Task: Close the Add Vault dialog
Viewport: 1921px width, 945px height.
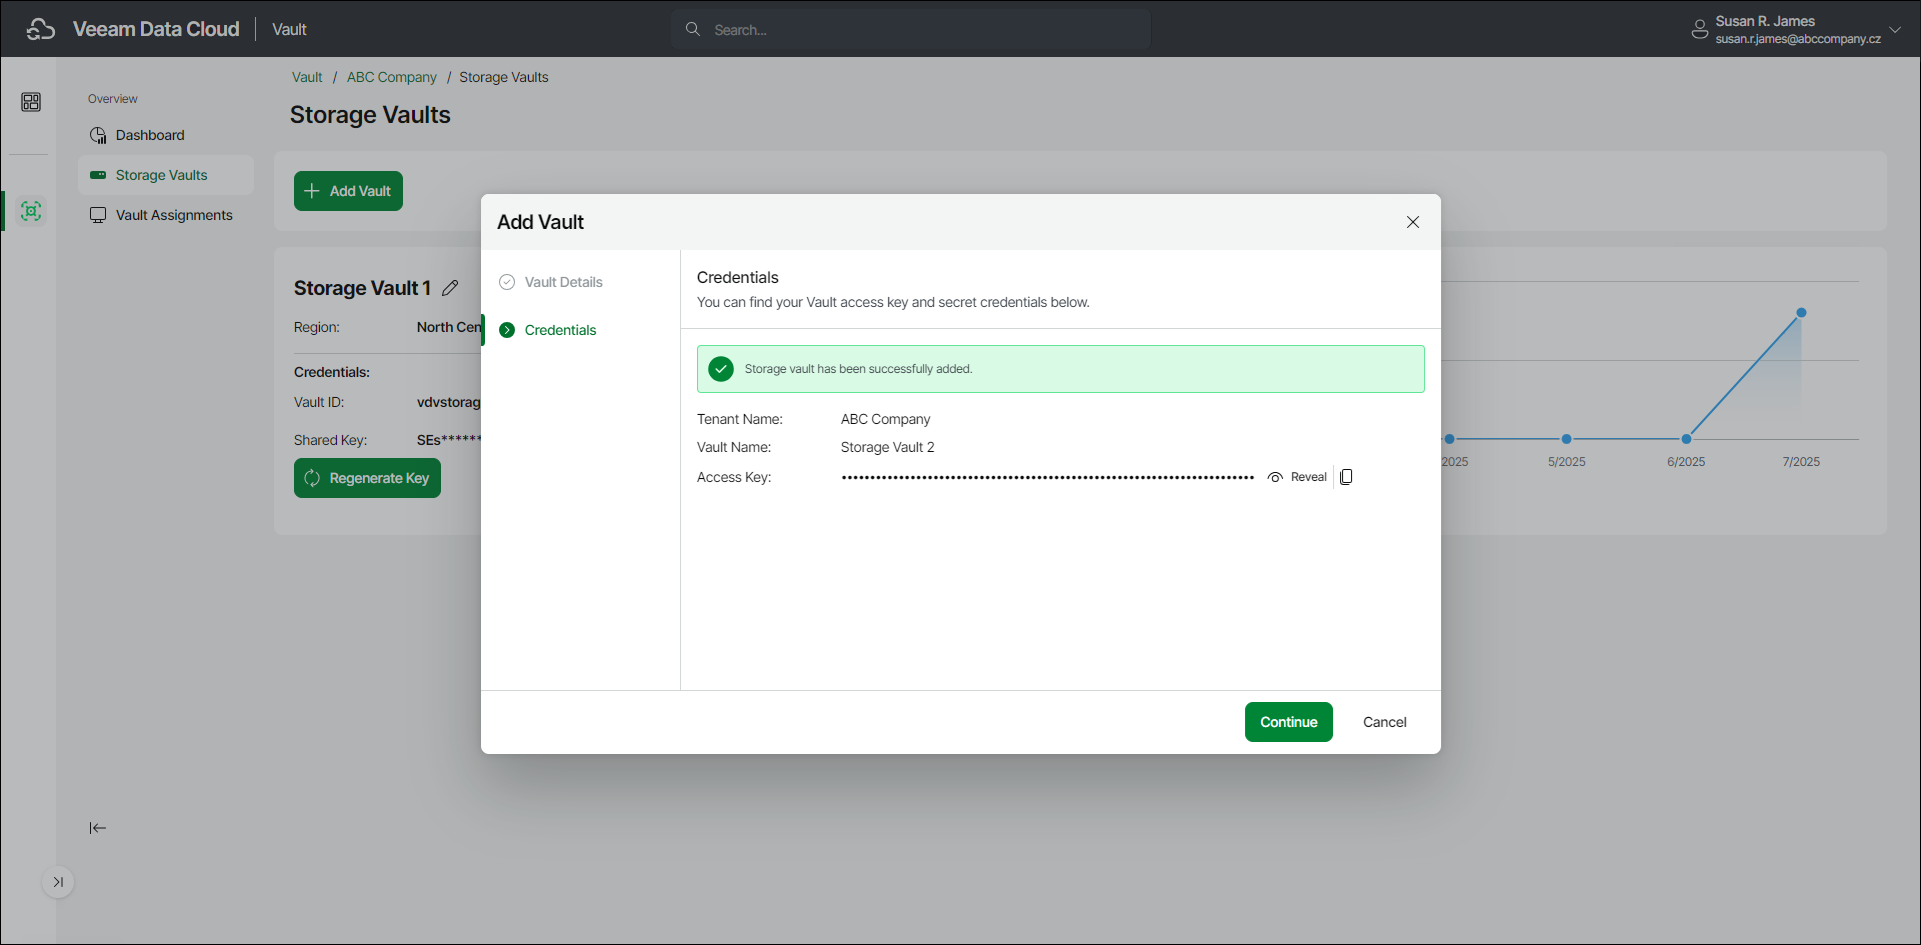Action: point(1413,222)
